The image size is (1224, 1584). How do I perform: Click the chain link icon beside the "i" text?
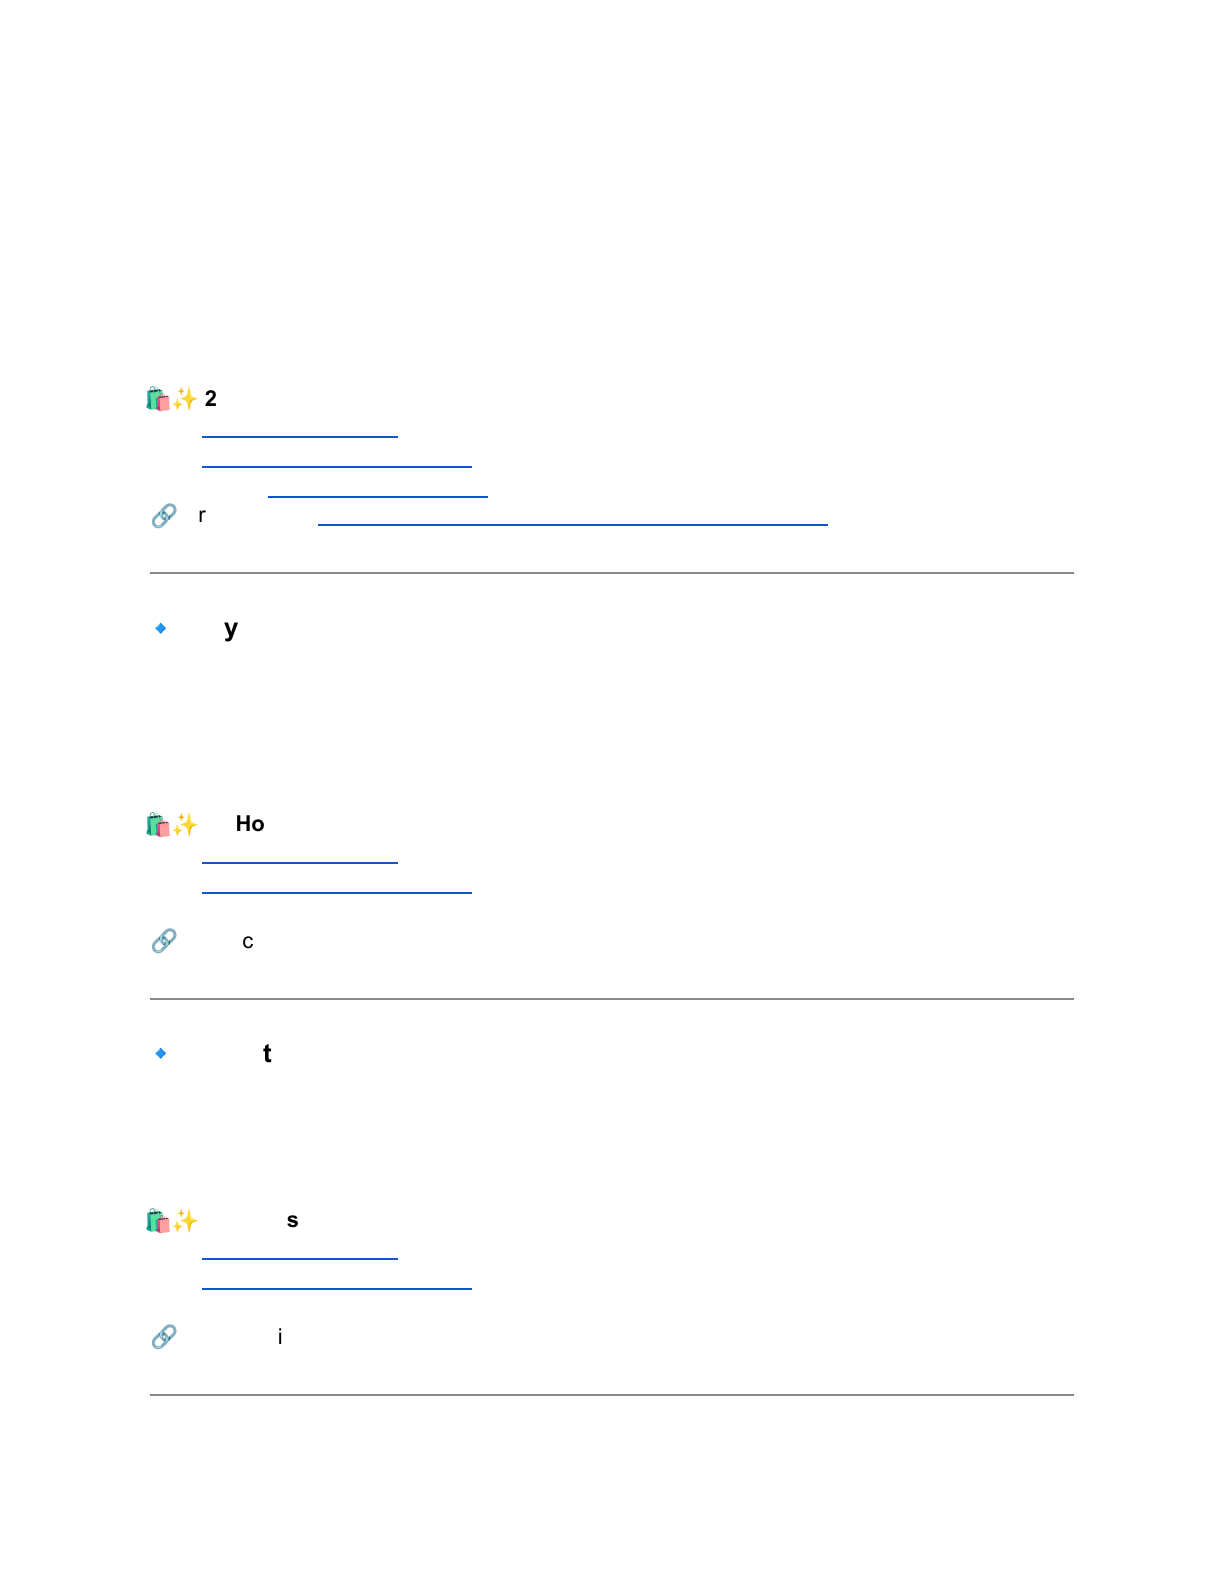[164, 1337]
